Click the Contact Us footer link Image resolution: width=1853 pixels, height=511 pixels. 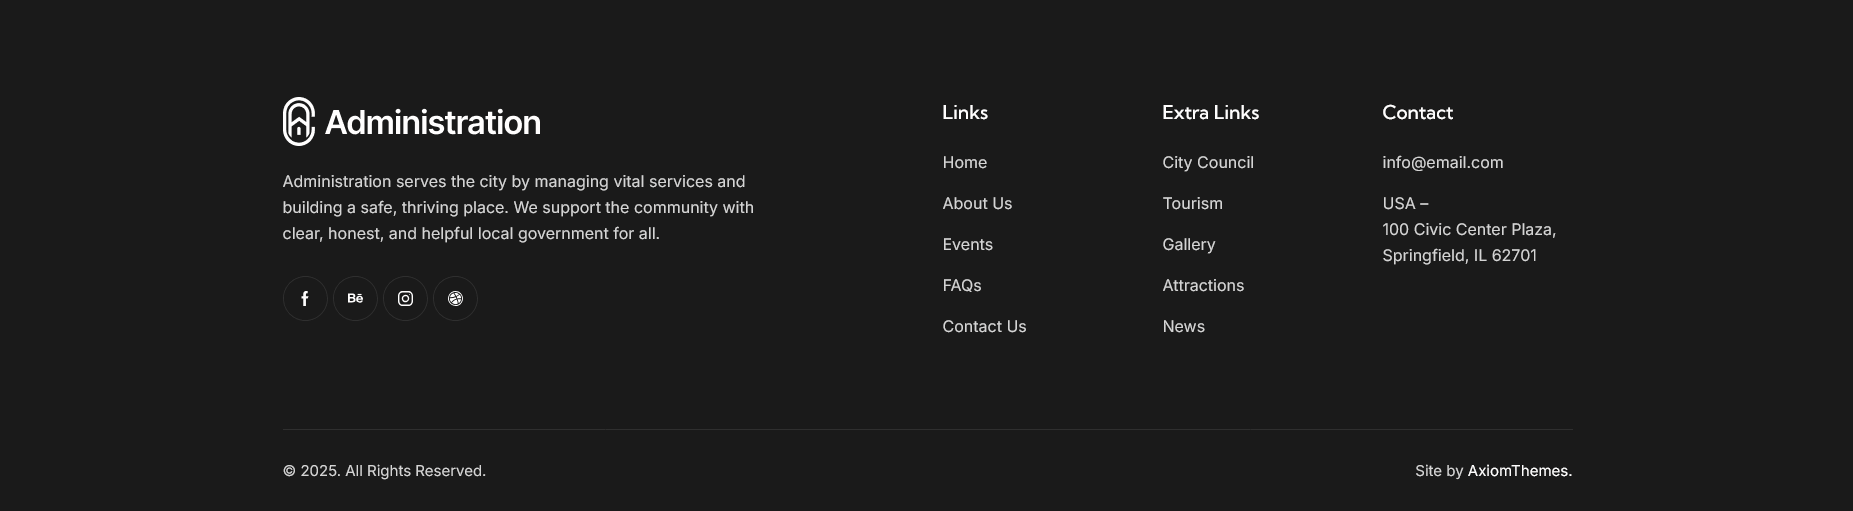(984, 326)
